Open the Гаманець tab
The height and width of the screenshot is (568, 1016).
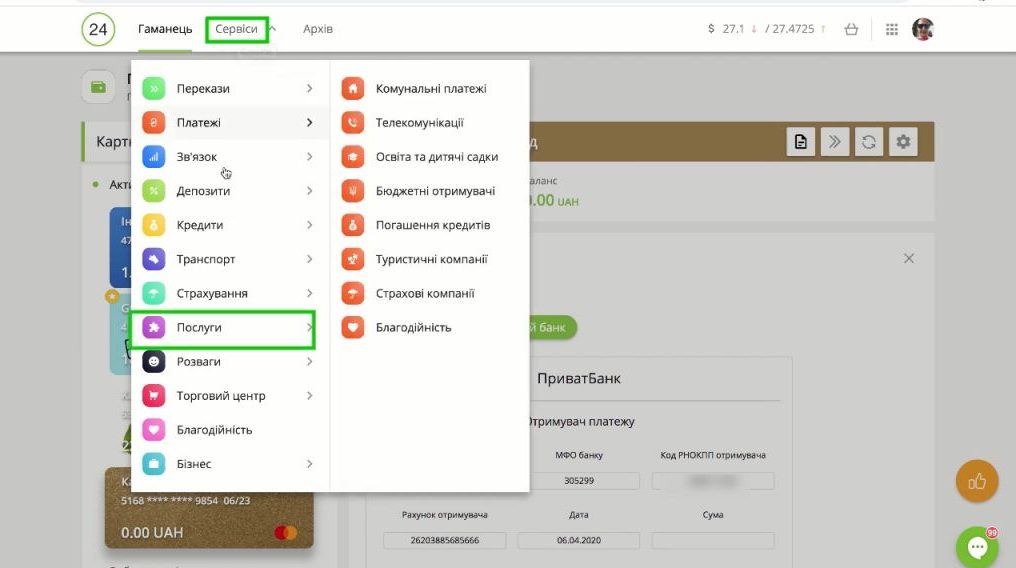pos(165,30)
